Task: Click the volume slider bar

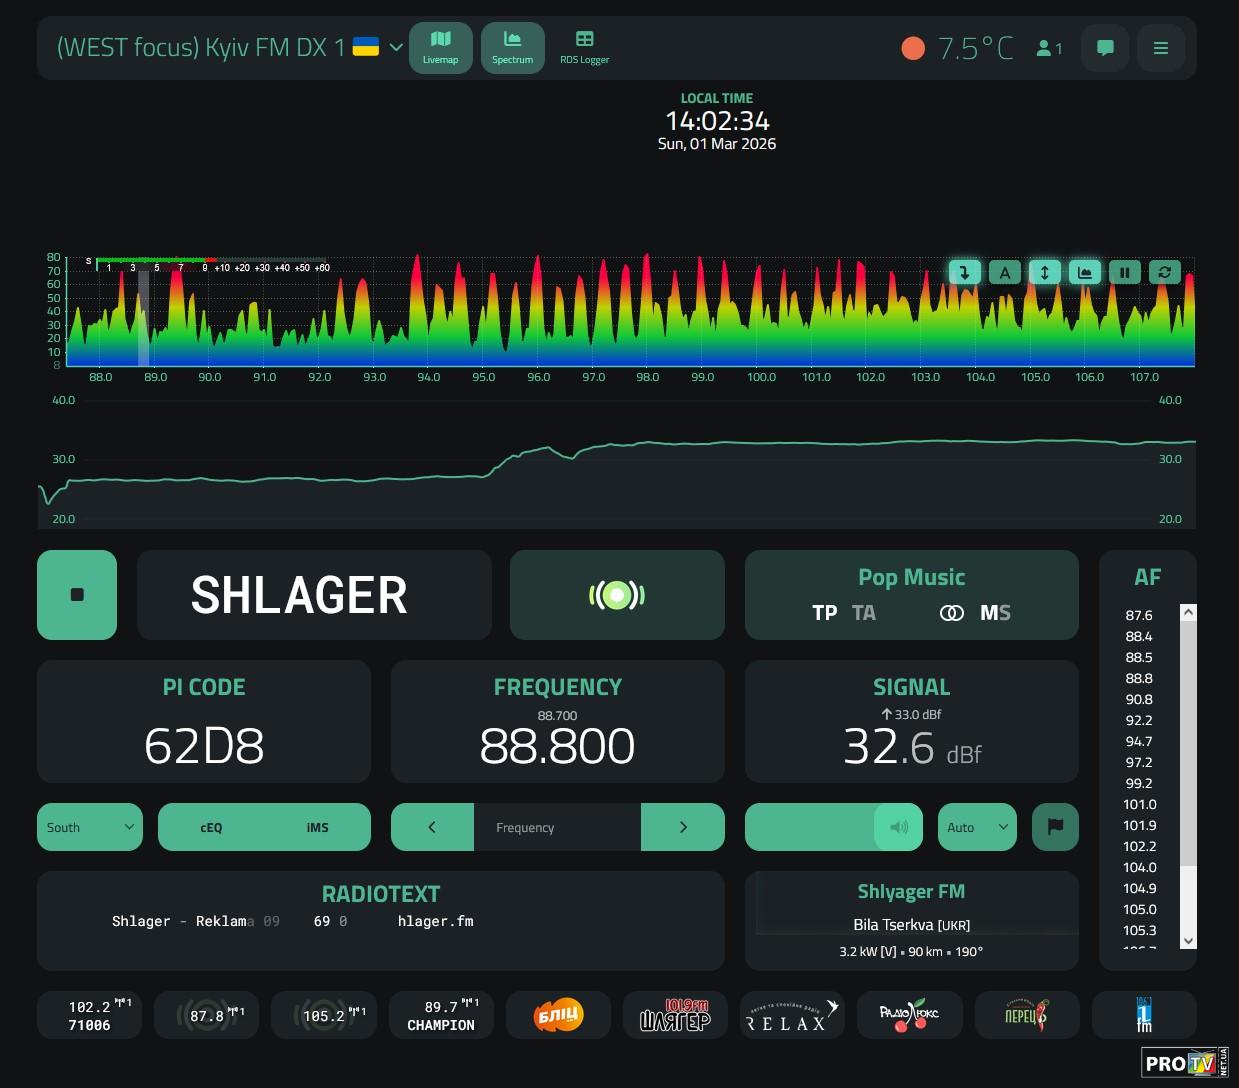Action: pos(810,827)
